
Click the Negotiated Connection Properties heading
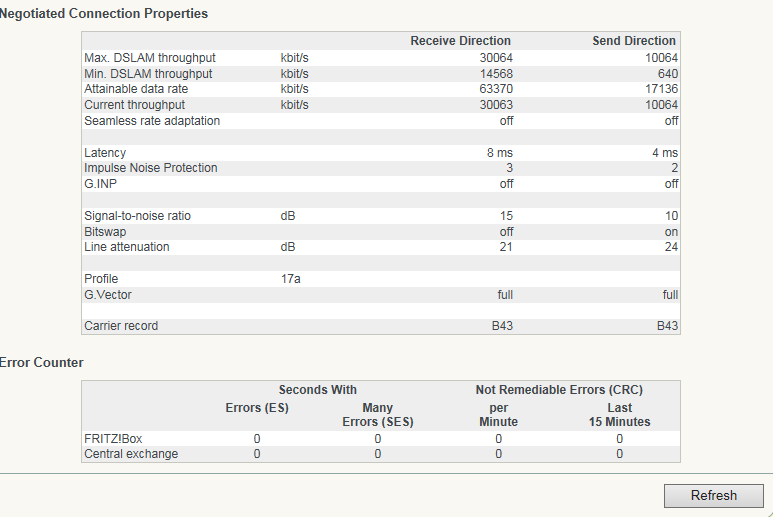(x=105, y=14)
